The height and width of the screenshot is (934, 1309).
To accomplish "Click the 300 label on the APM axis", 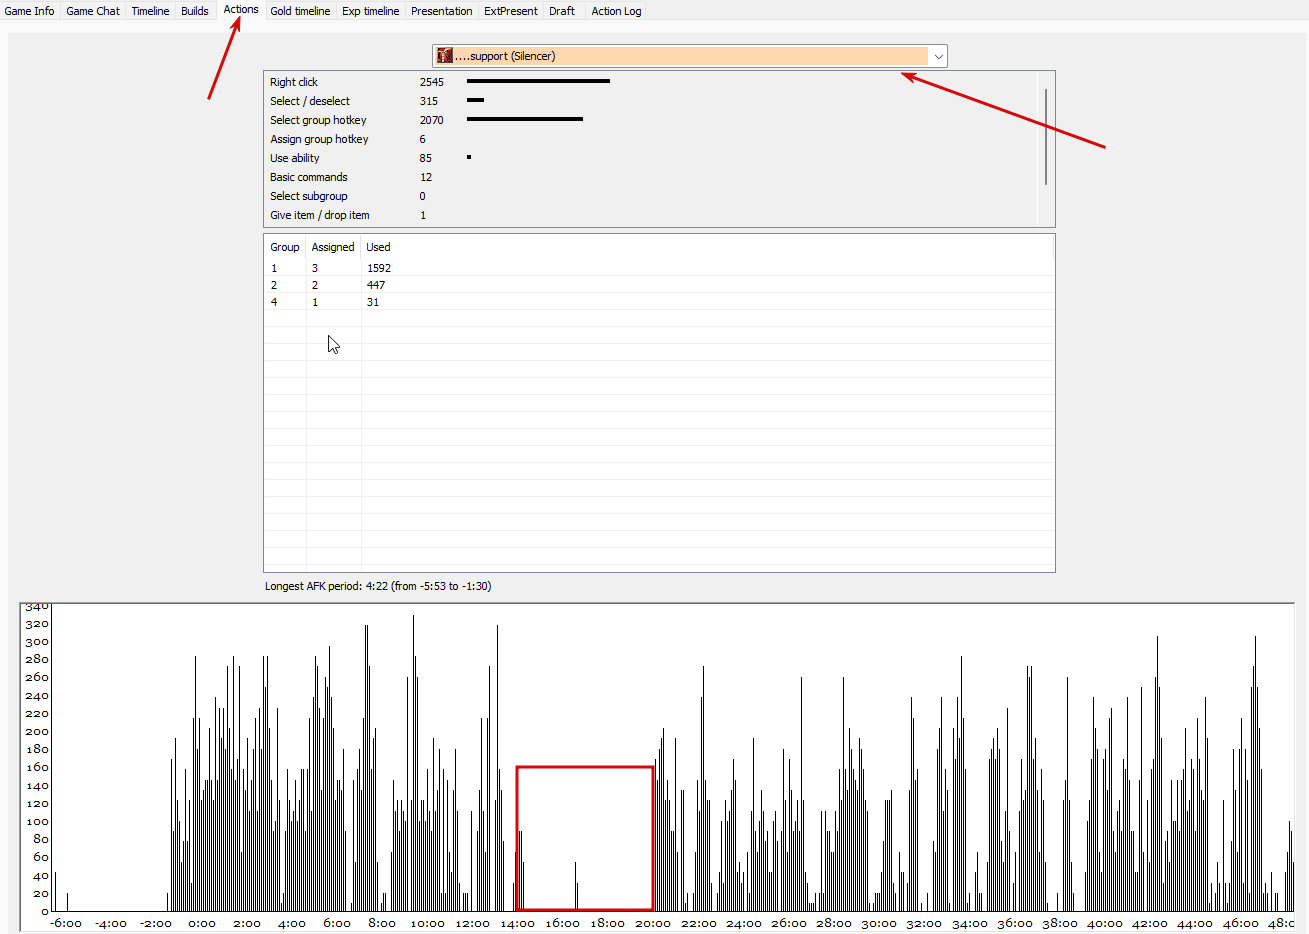I will 37,642.
